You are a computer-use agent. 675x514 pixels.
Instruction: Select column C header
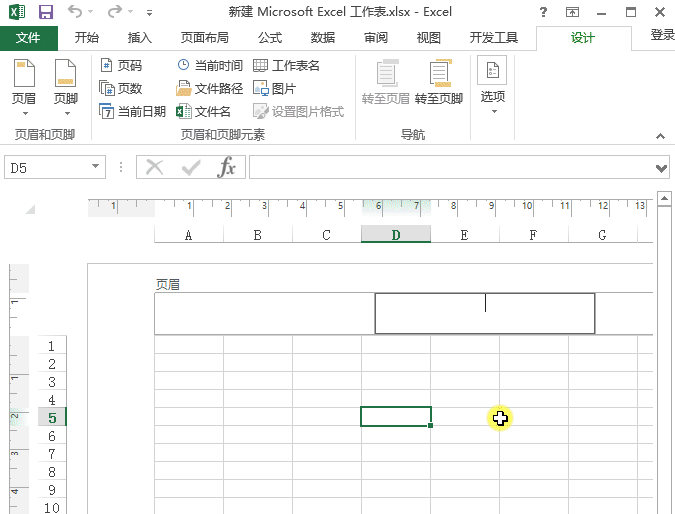[x=326, y=235]
